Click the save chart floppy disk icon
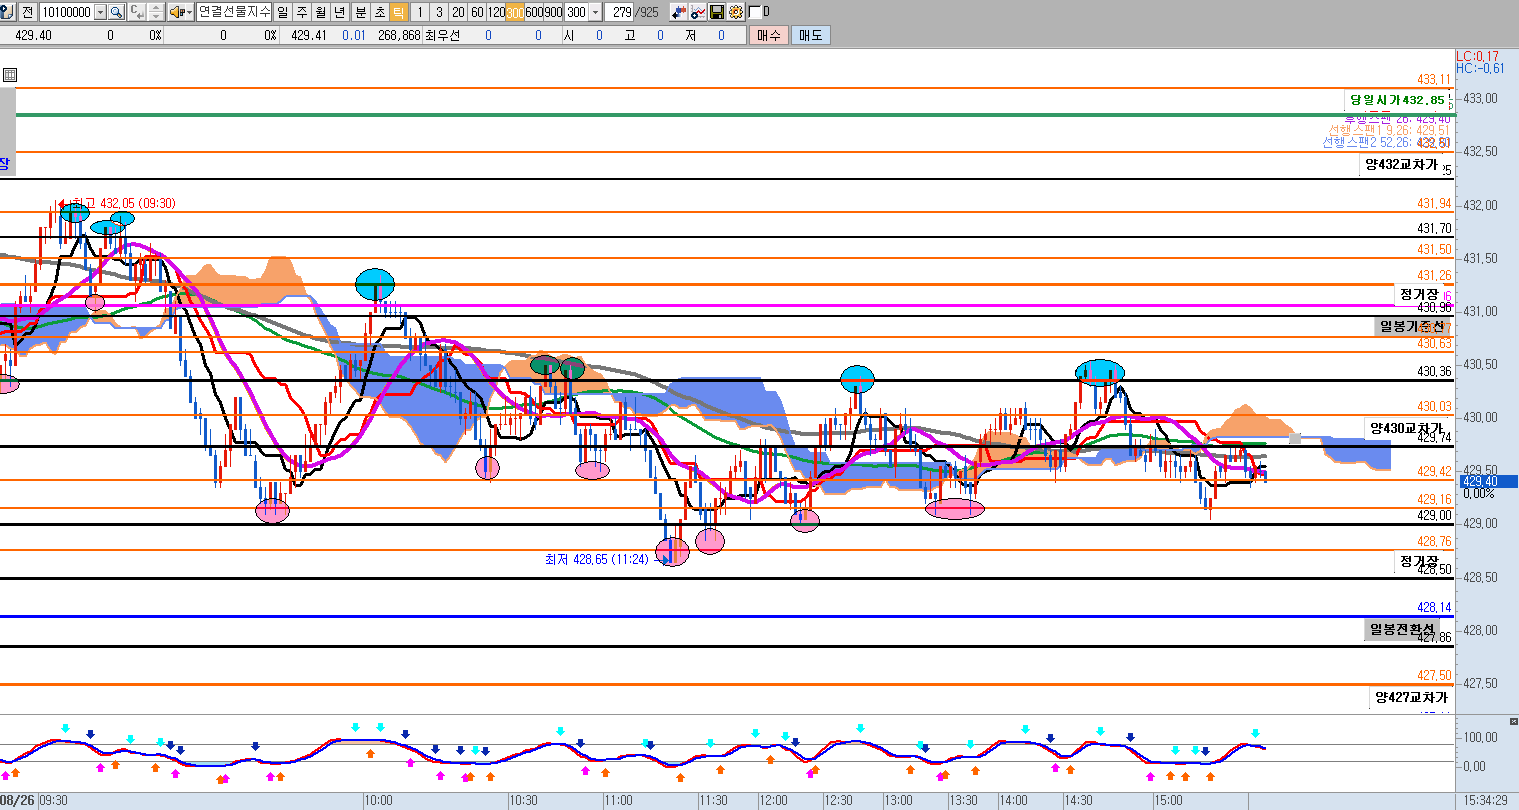1519x810 pixels. [717, 12]
